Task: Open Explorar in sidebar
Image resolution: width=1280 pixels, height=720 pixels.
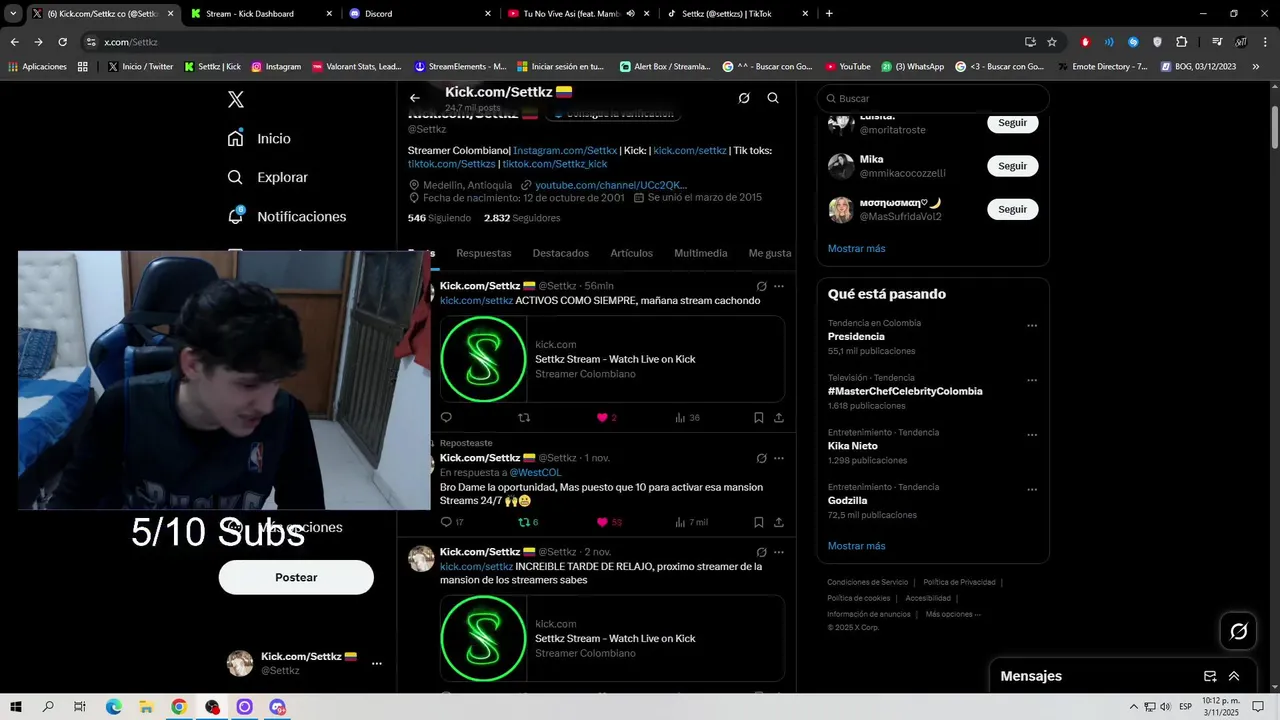Action: pos(267,177)
